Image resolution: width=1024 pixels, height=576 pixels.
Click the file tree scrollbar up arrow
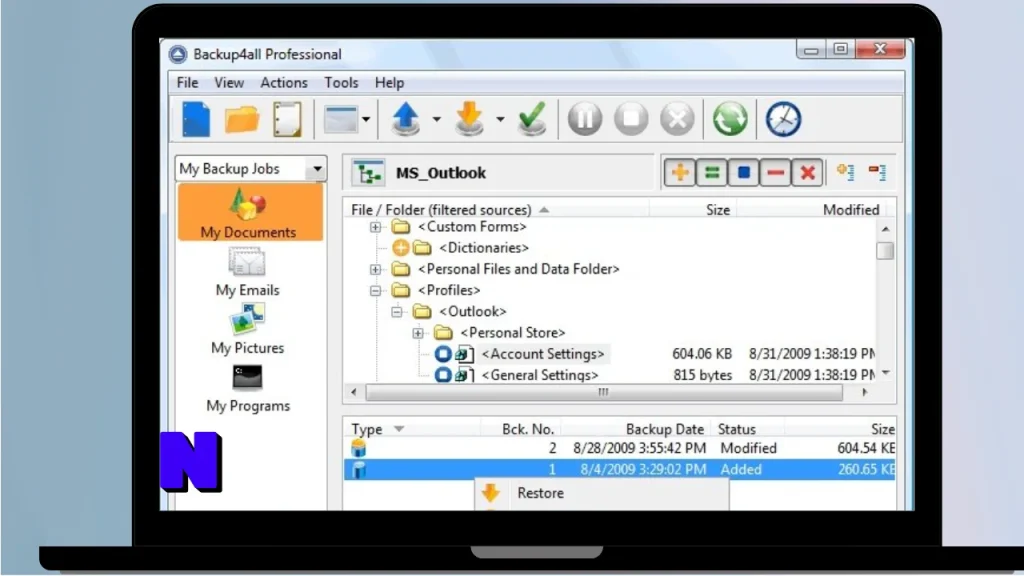point(885,229)
